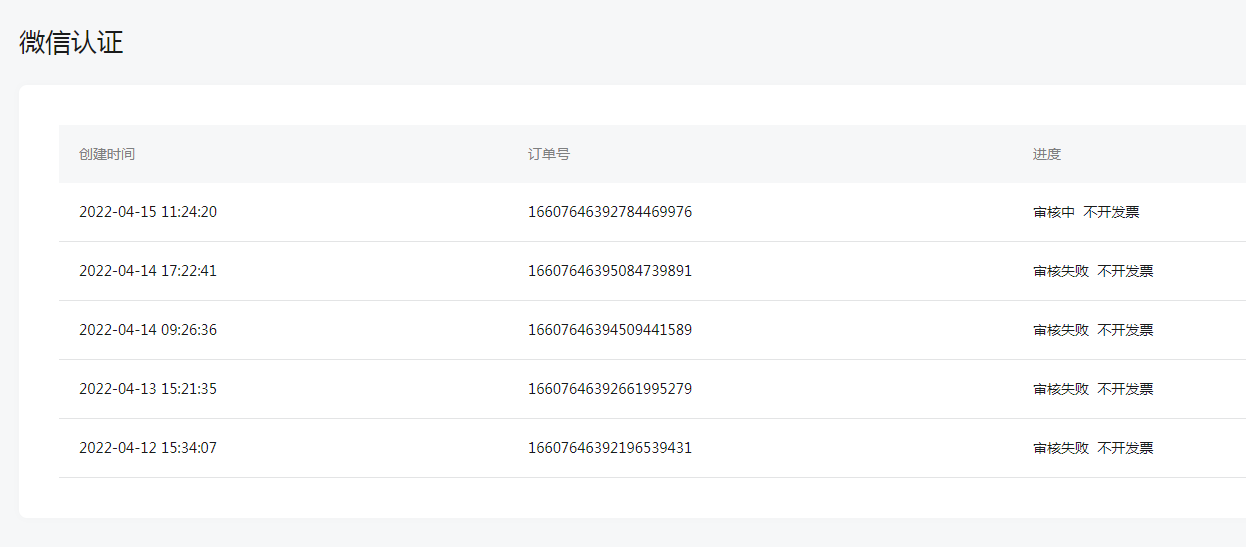1246x547 pixels.
Task: Click 不开发票 in the 09:26:36 row
Action: coord(1125,330)
